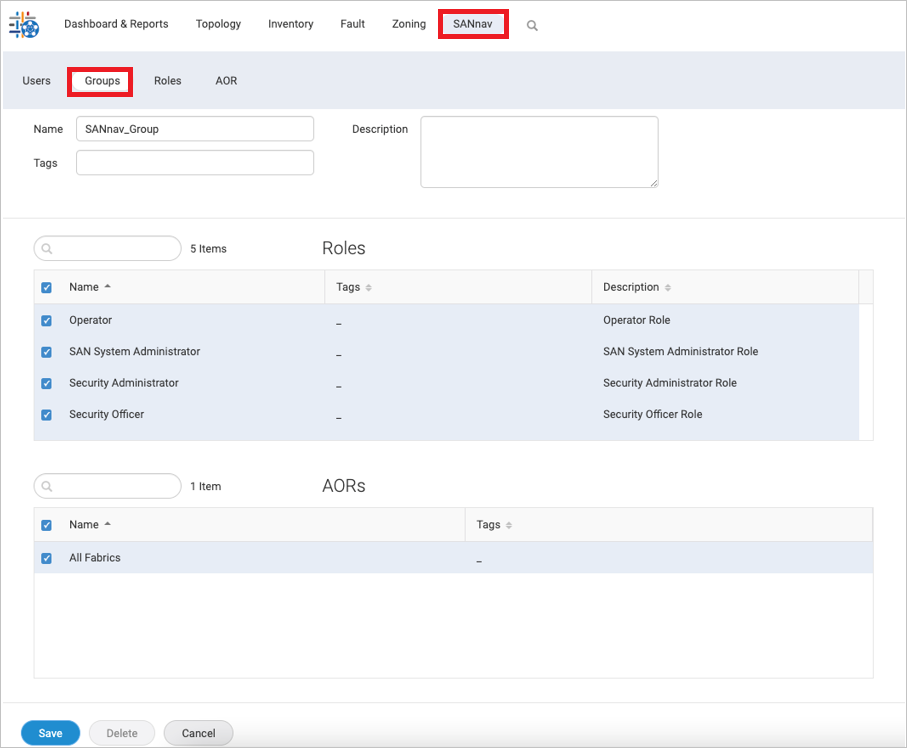Open the Inventory menu
907x748 pixels.
(x=290, y=24)
